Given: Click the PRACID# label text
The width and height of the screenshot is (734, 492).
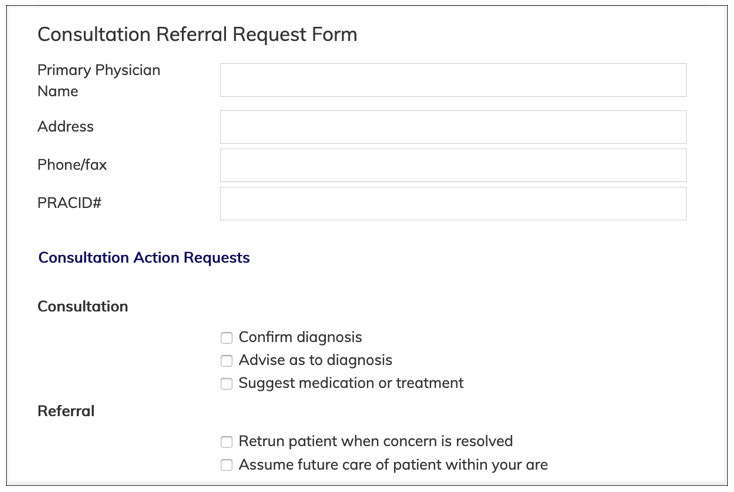Looking at the screenshot, I should 69,203.
